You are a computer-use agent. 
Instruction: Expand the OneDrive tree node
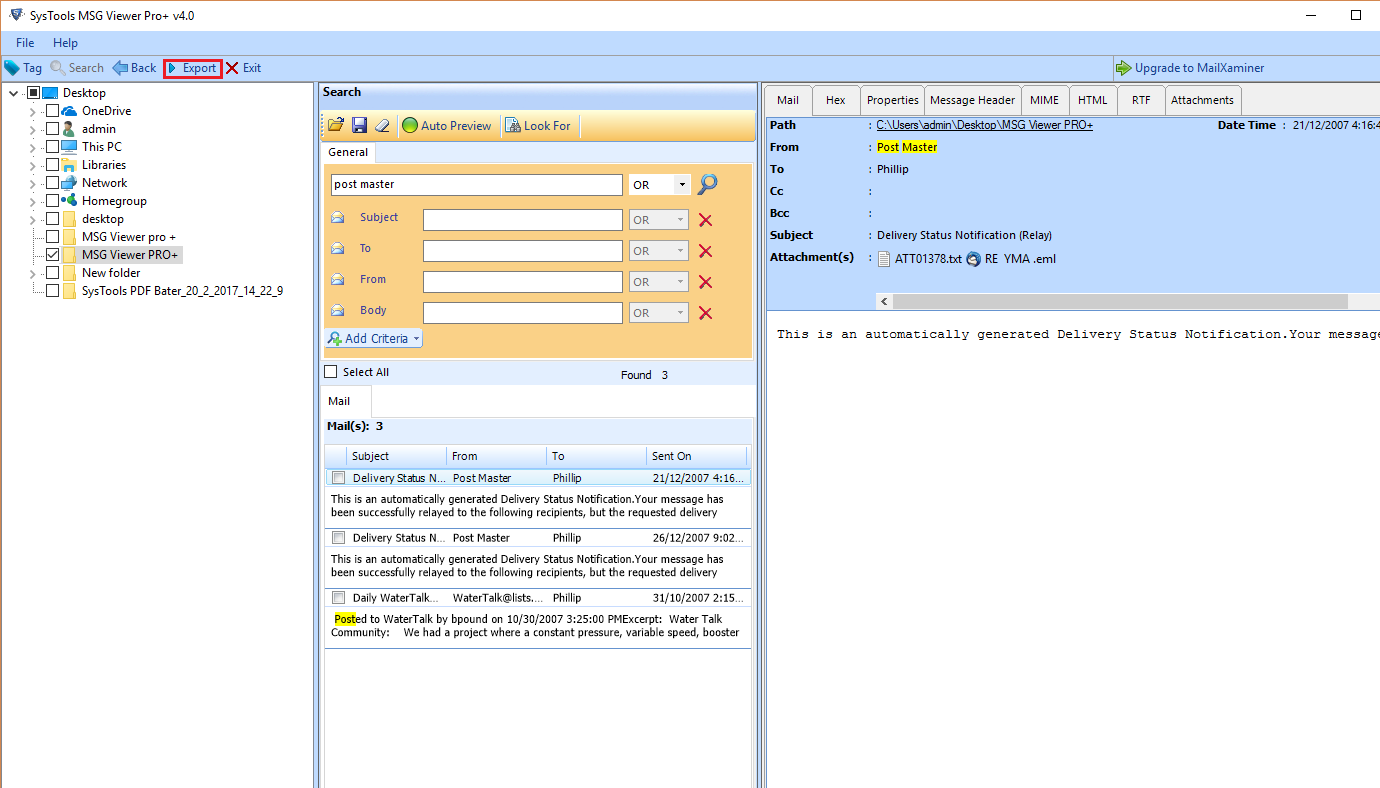[34, 111]
